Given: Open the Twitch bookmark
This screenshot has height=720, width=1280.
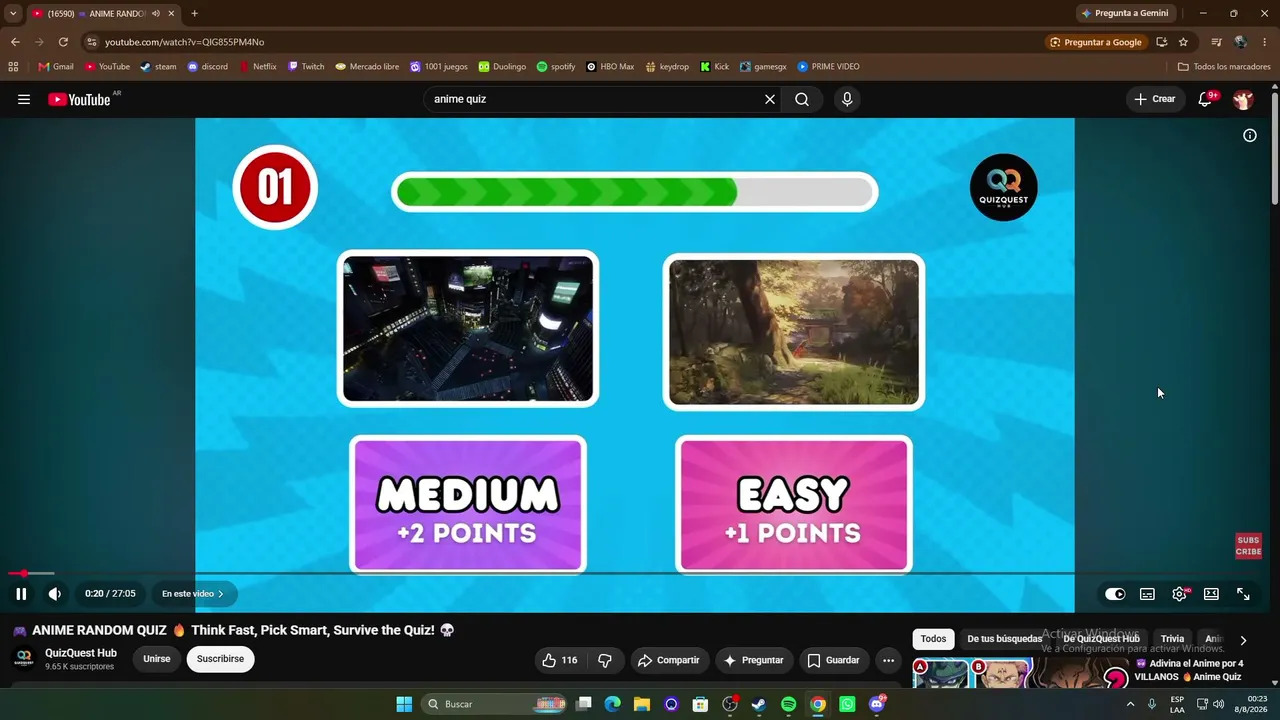Looking at the screenshot, I should point(306,67).
